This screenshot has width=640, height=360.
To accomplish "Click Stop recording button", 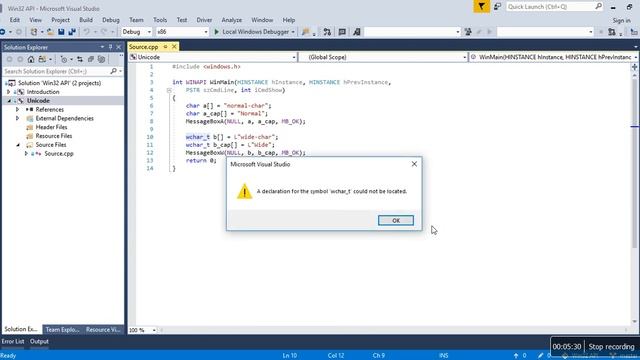I will pyautogui.click(x=611, y=347).
